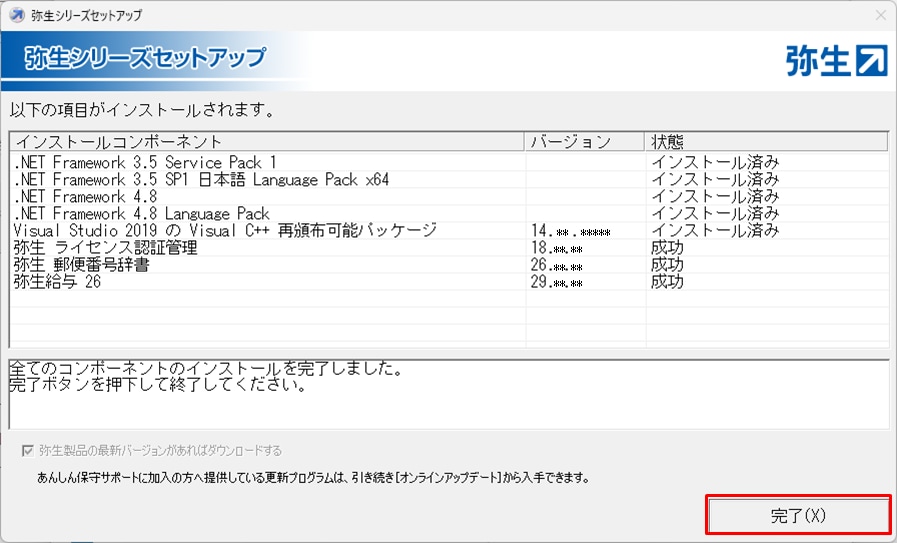Click the setup app icon in title bar
Image resolution: width=897 pixels, height=543 pixels.
pyautogui.click(x=16, y=15)
